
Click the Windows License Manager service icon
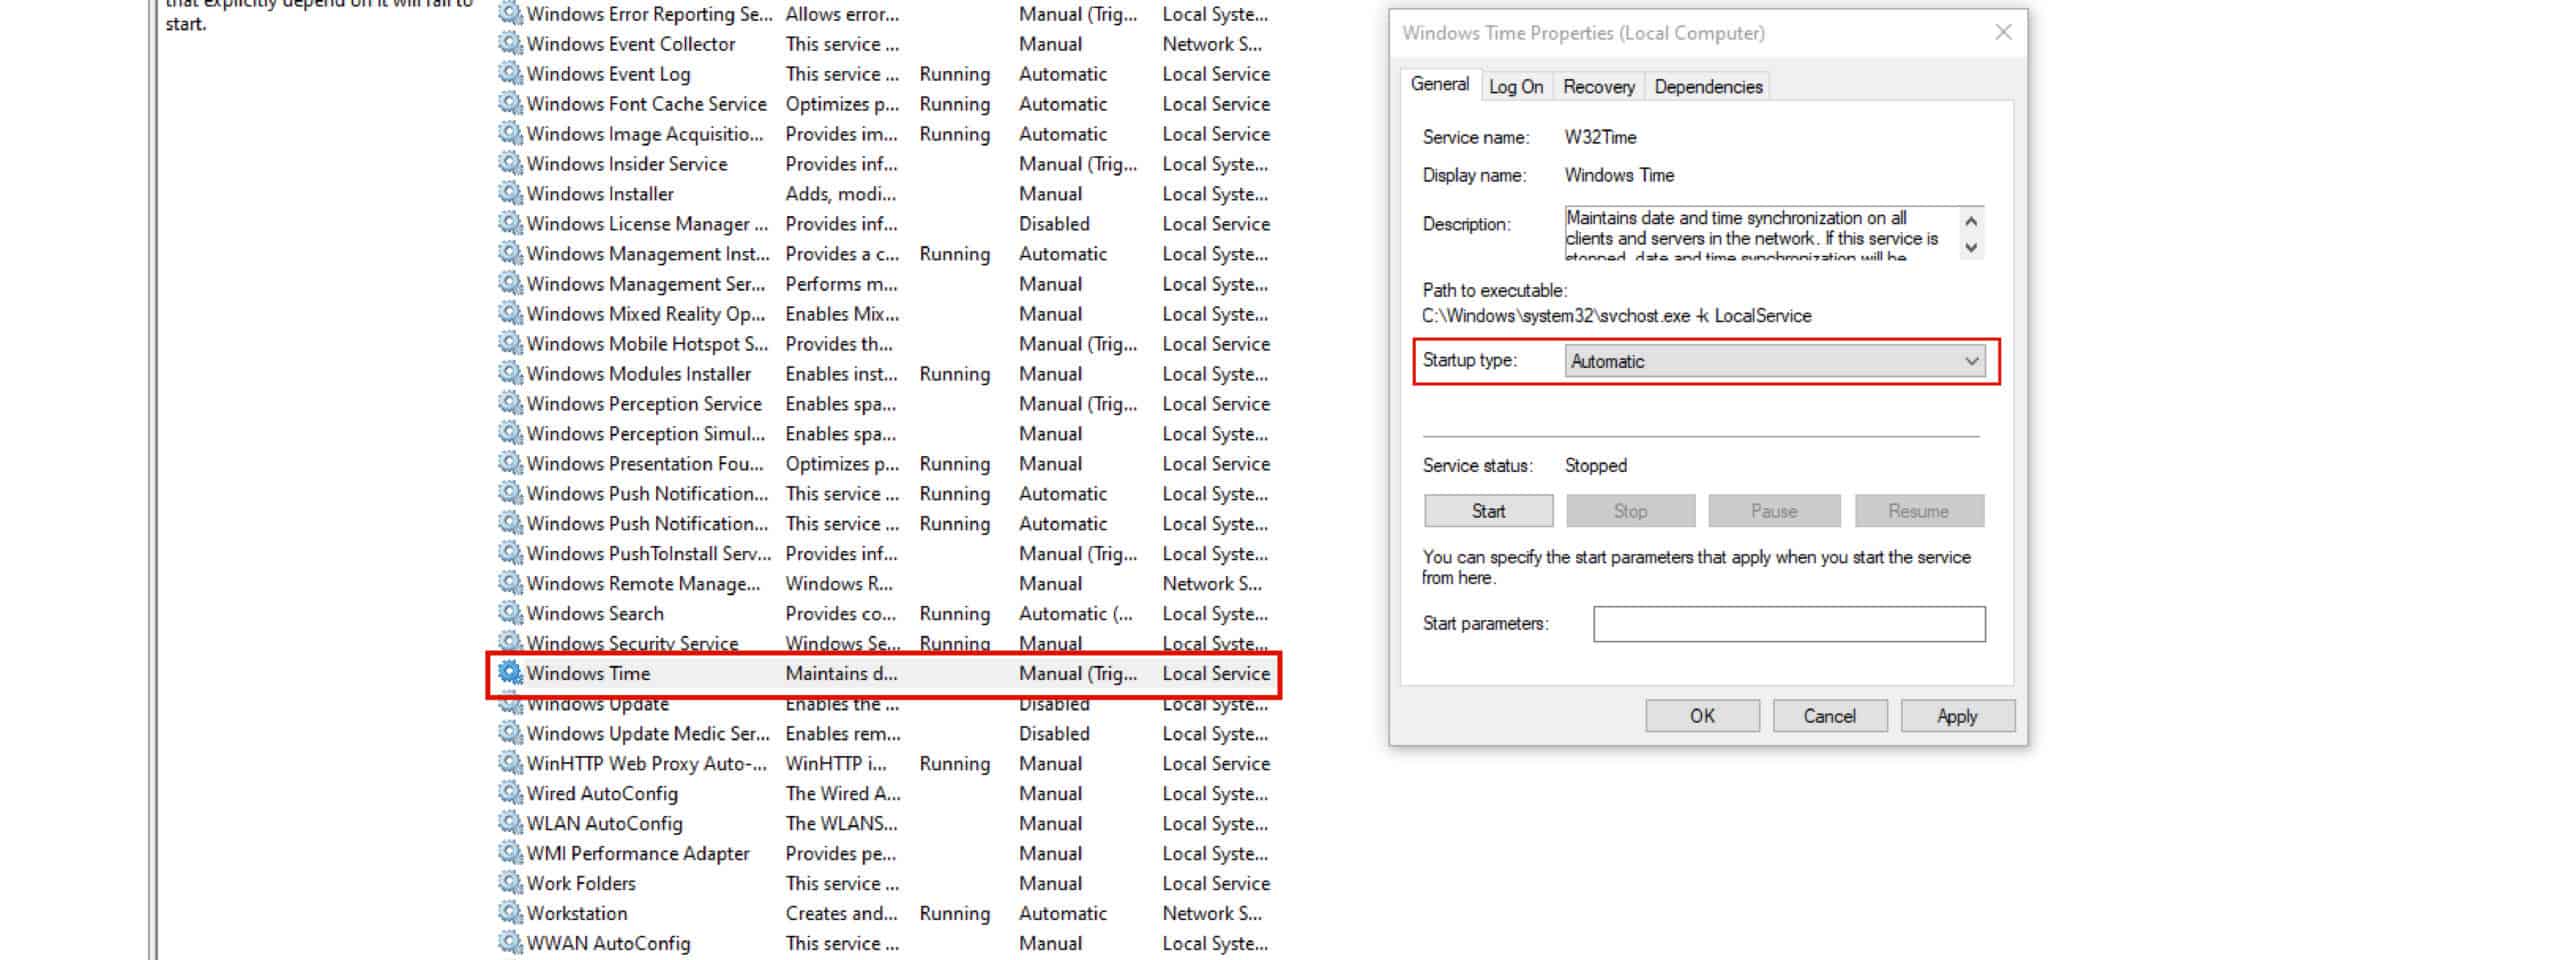511,223
